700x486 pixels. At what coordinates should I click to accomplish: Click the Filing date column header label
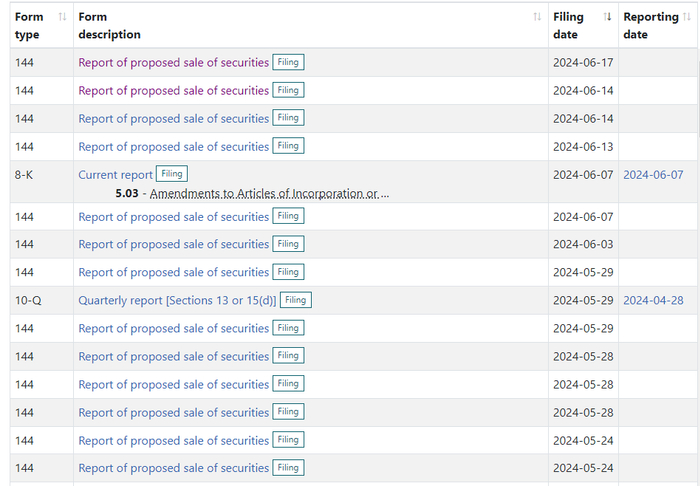(568, 25)
